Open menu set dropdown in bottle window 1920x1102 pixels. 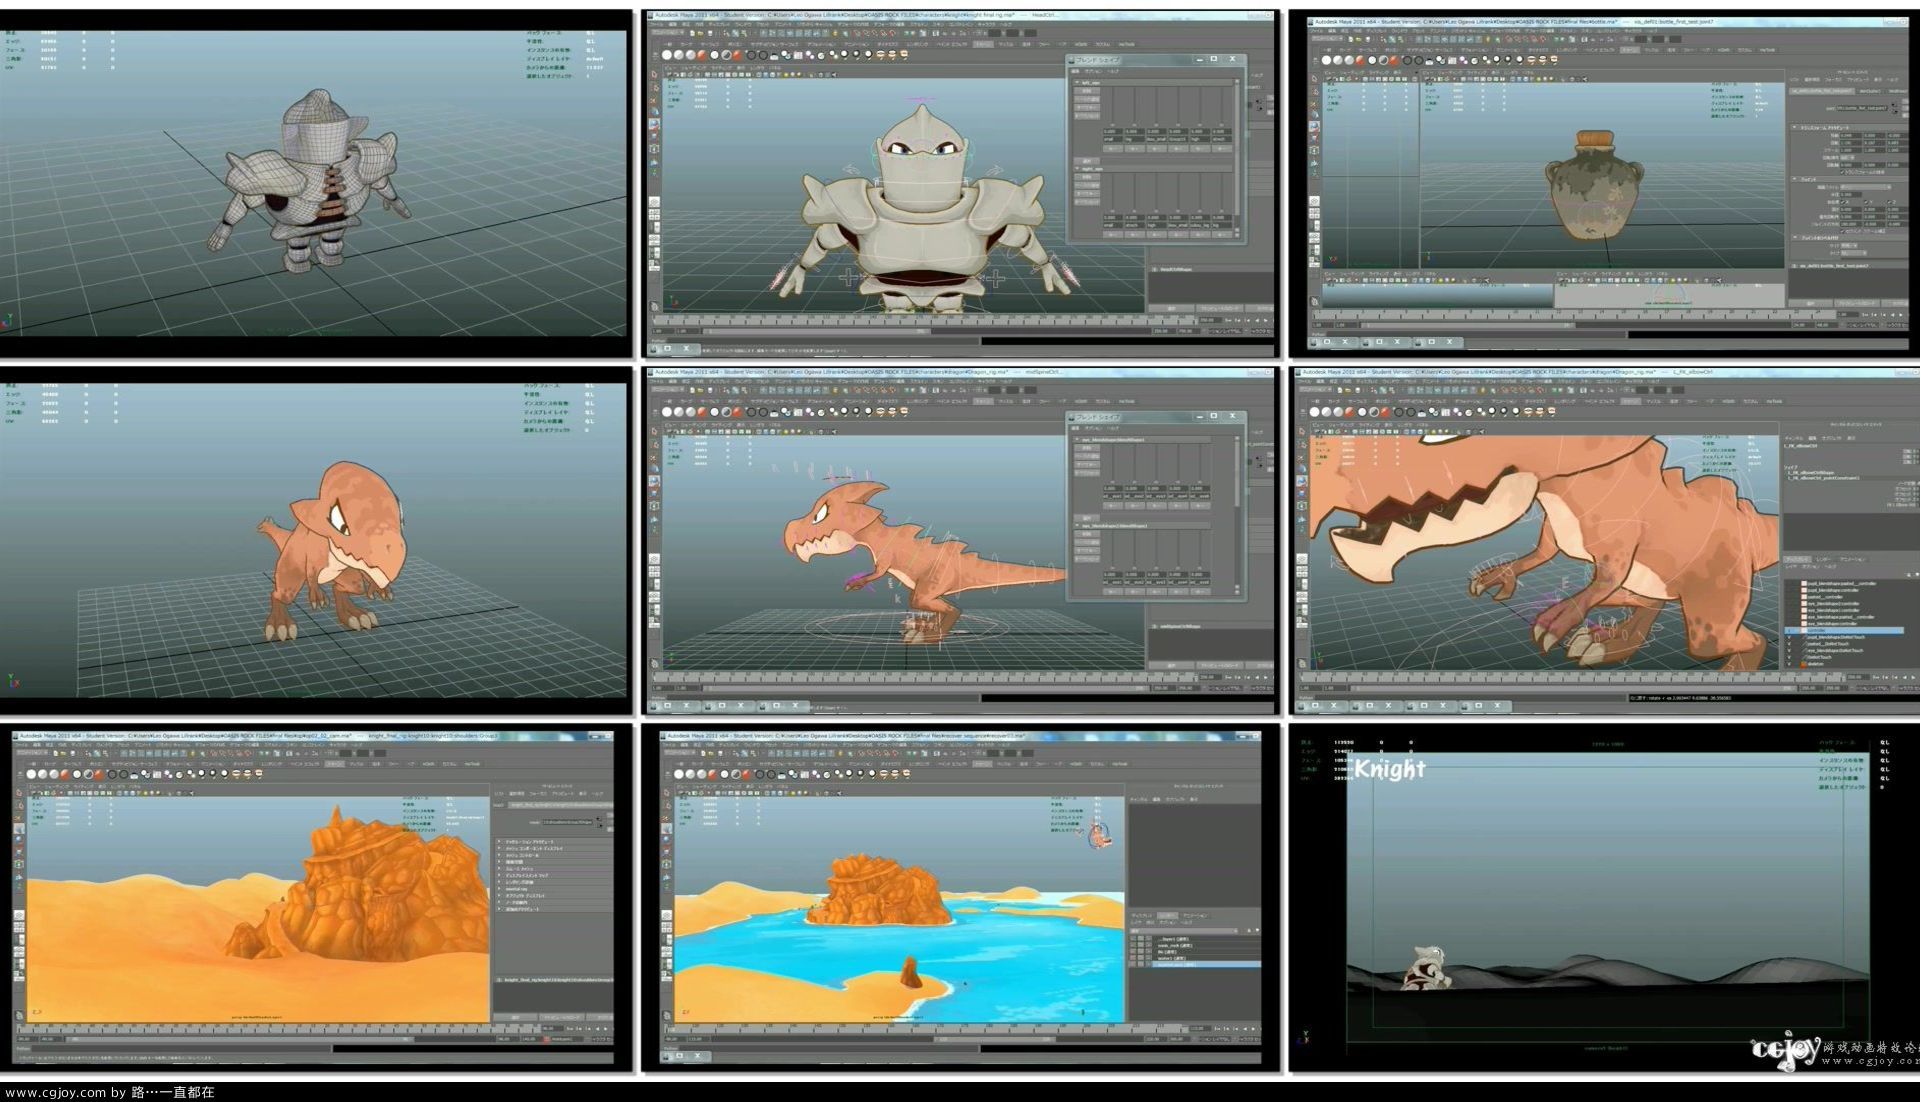tap(1327, 38)
